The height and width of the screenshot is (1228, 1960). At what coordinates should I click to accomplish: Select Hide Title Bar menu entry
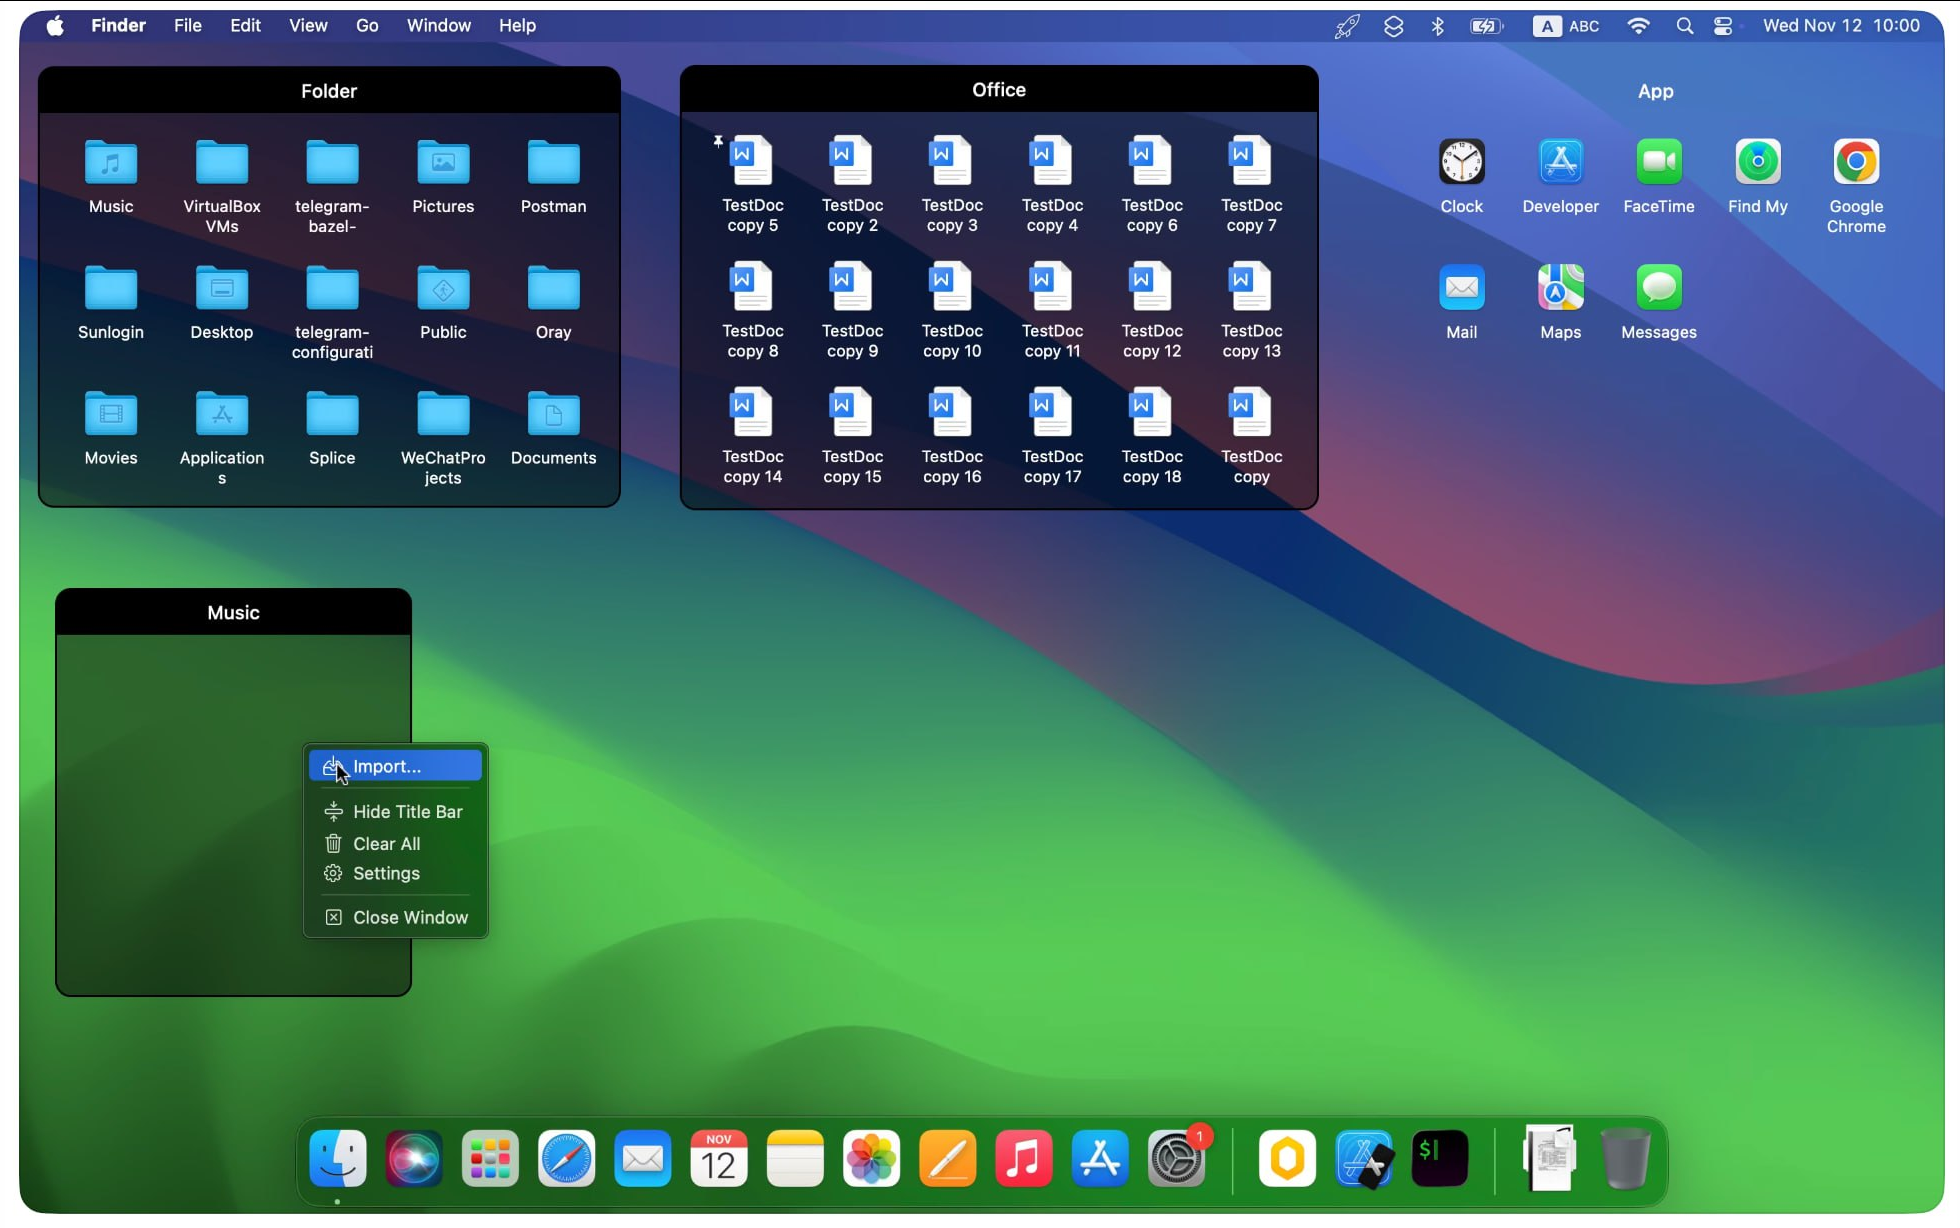407,811
